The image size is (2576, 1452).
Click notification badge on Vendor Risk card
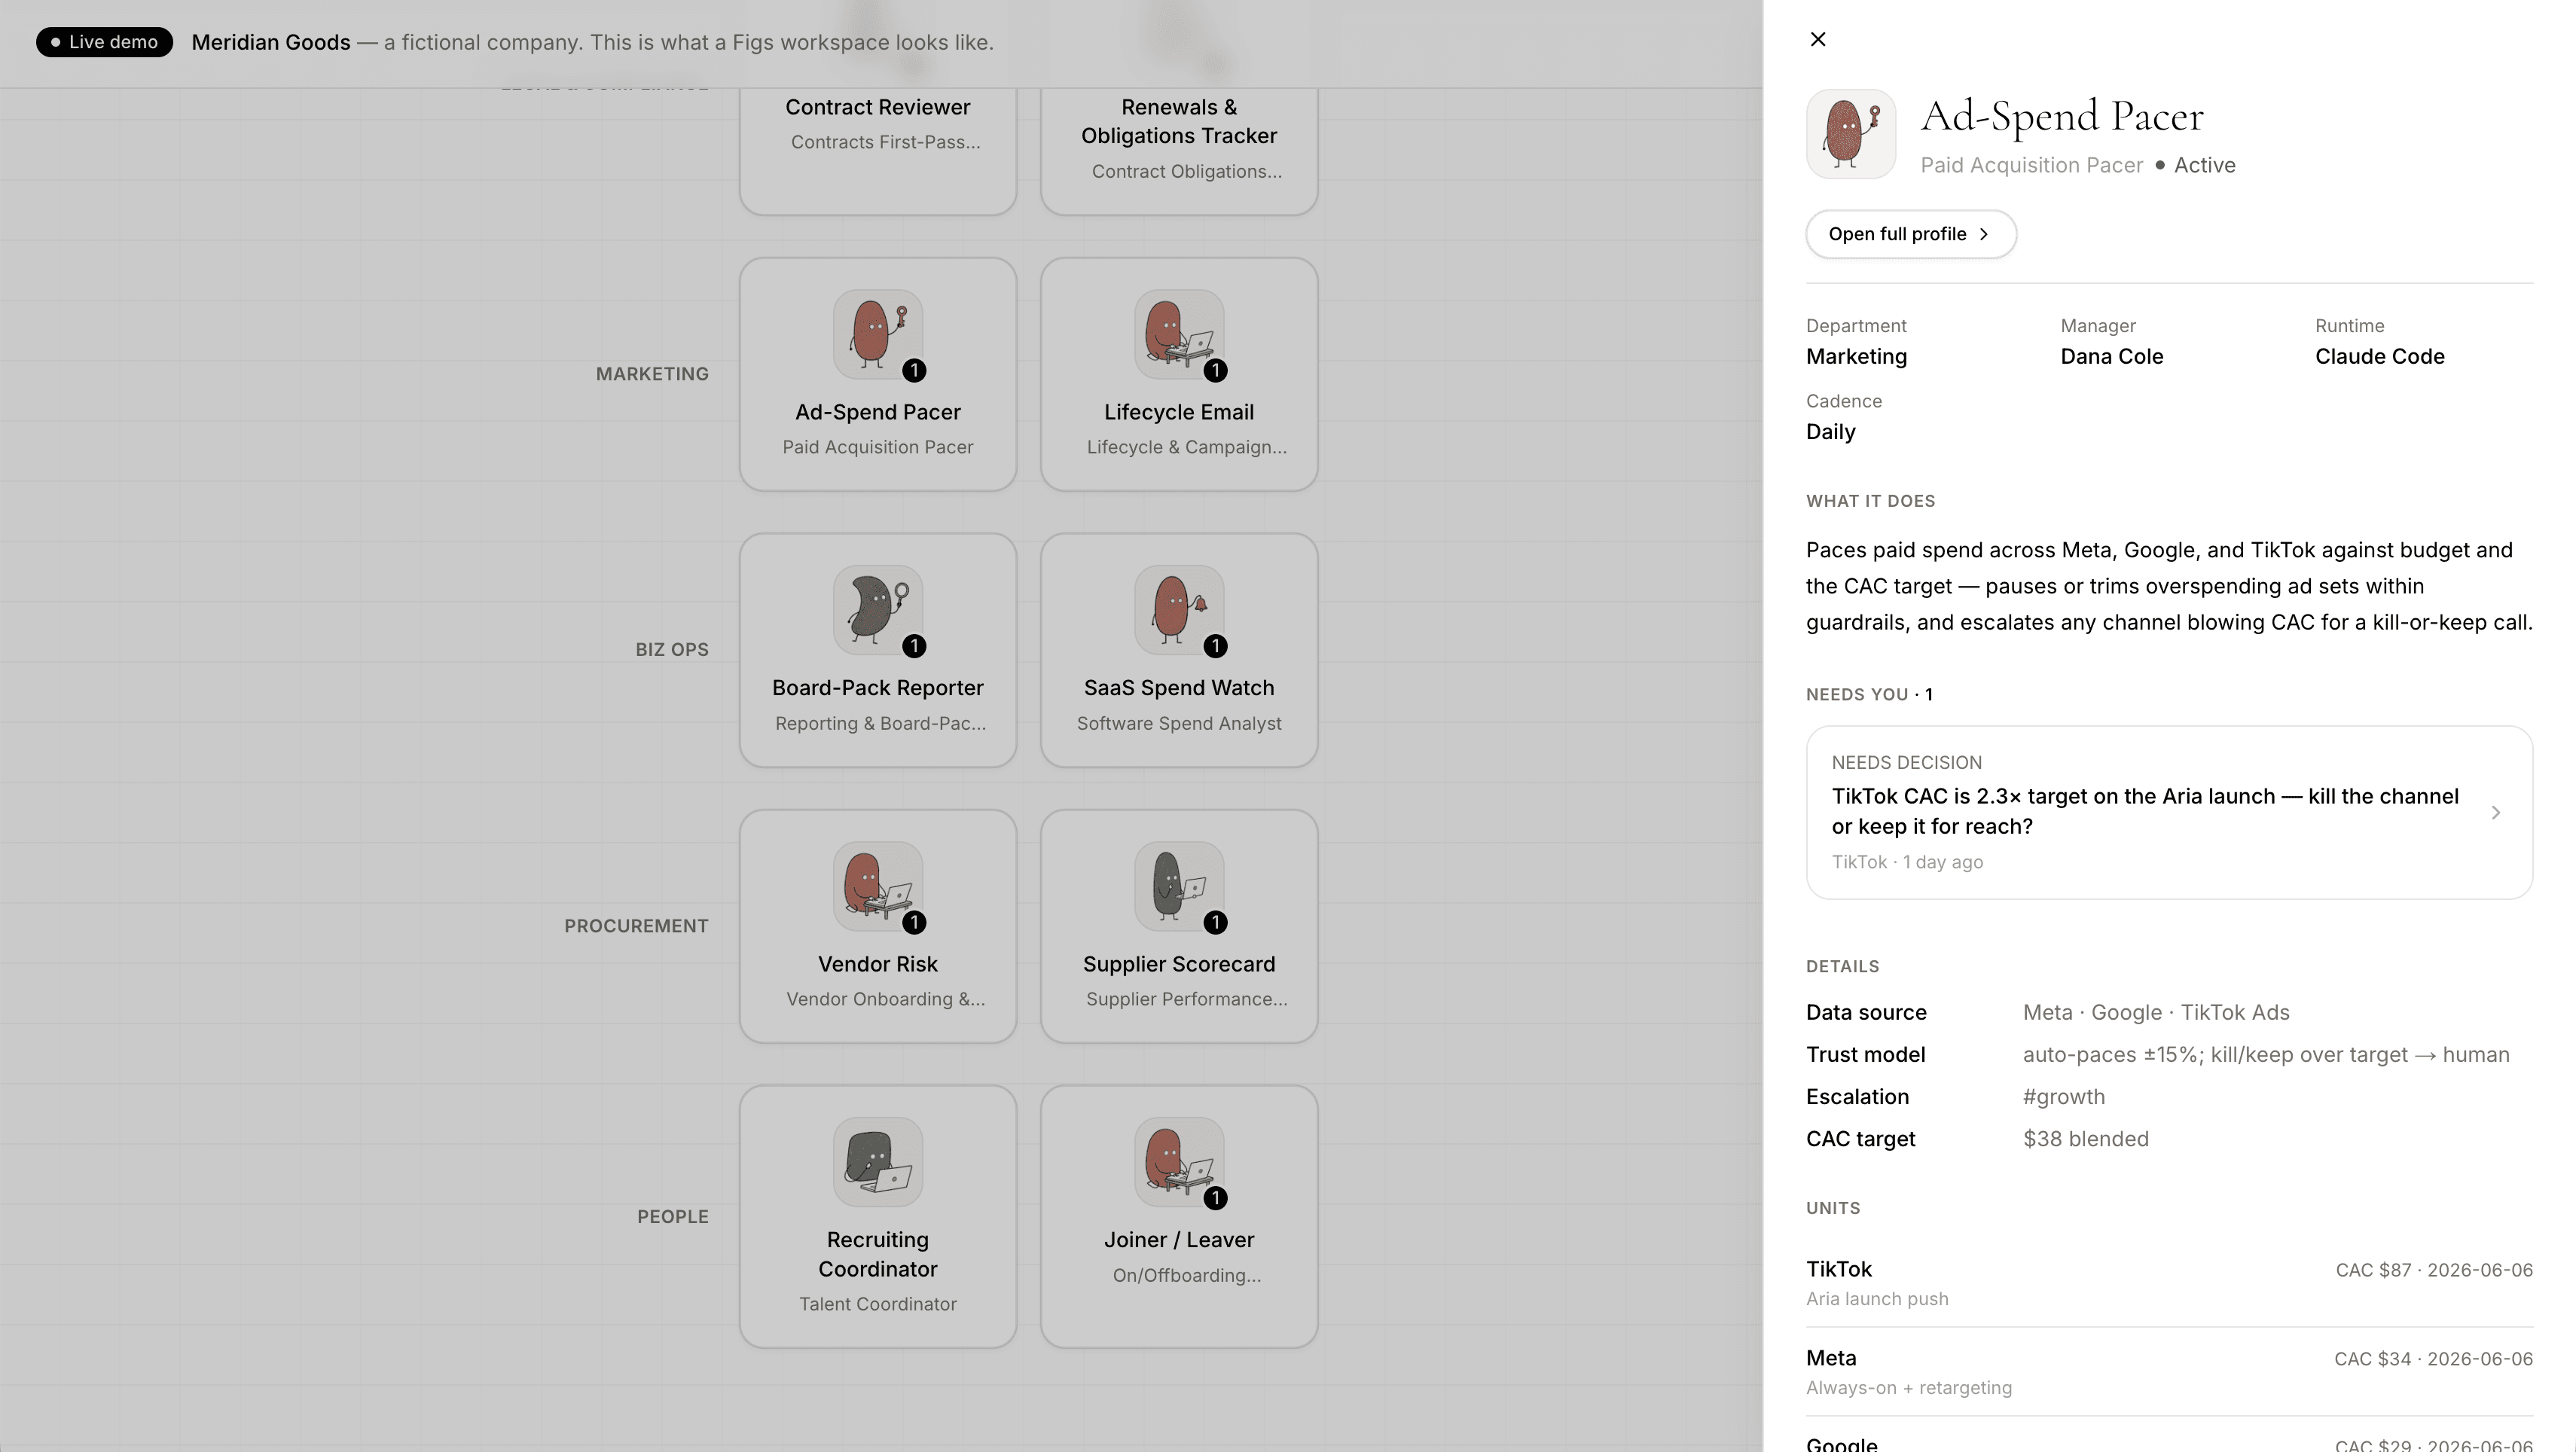914,923
